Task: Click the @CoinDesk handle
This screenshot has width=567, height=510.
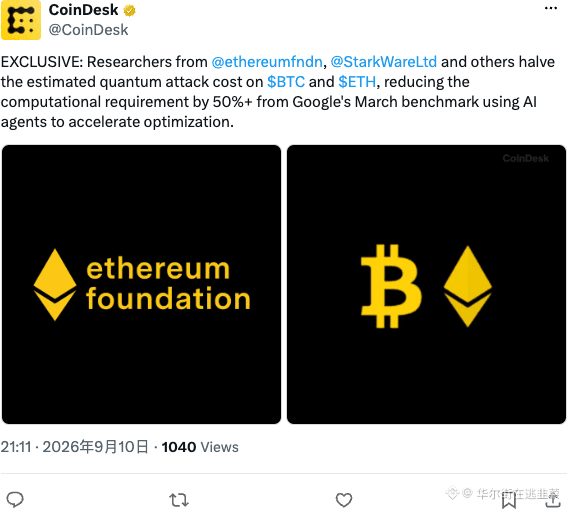Action: pos(88,30)
